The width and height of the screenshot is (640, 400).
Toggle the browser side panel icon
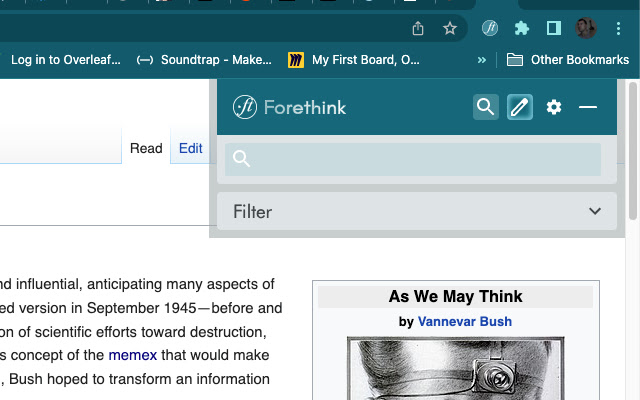pos(554,28)
